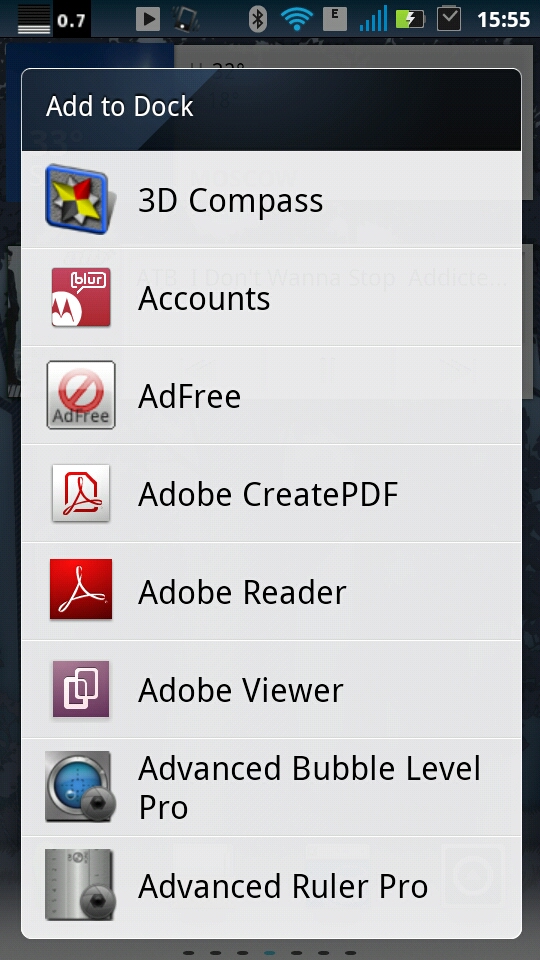This screenshot has width=540, height=960.
Task: Select the purple Adobe Viewer icon
Action: [x=80, y=689]
